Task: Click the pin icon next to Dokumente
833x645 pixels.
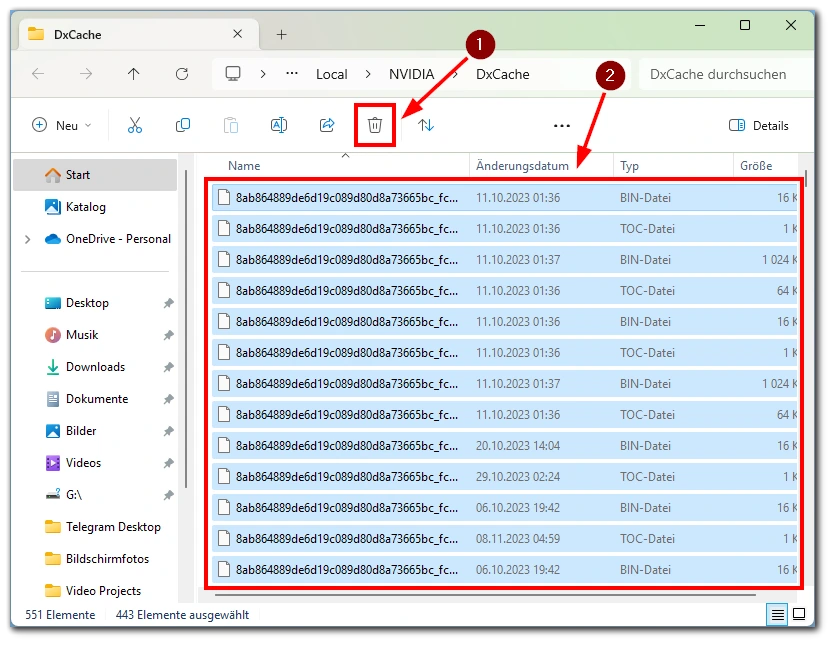Action: (168, 399)
